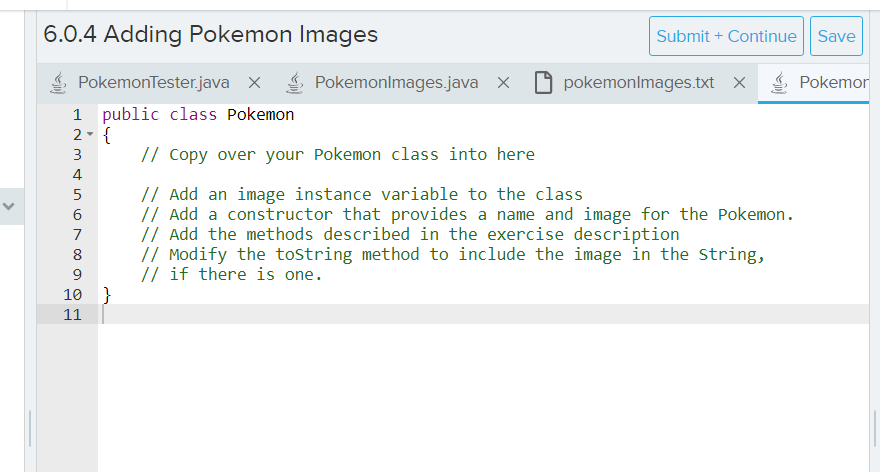Click the 'Add the methods described' comment
880x472 pixels.
[410, 235]
